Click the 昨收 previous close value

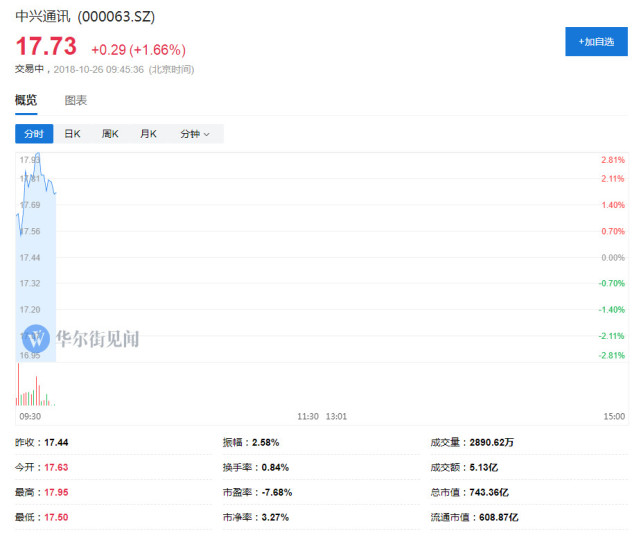56,442
